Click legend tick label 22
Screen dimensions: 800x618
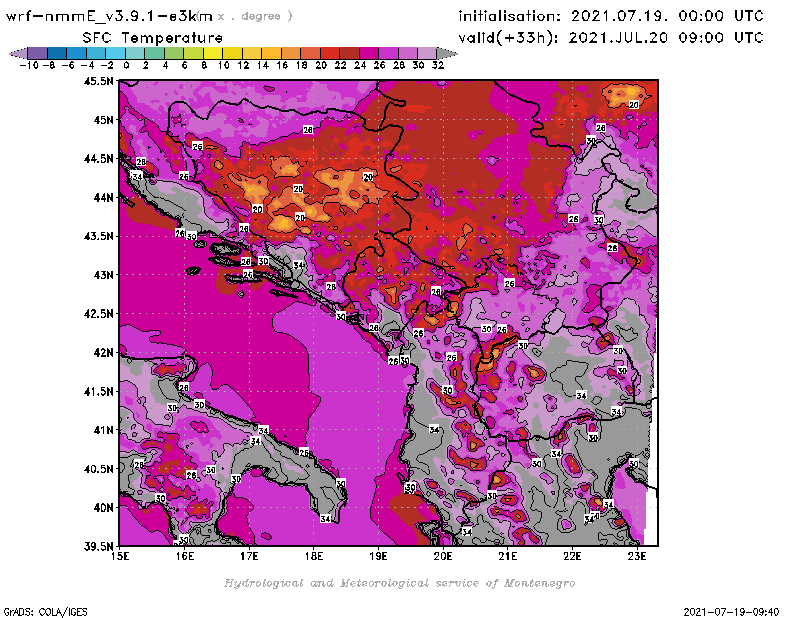pyautogui.click(x=340, y=65)
